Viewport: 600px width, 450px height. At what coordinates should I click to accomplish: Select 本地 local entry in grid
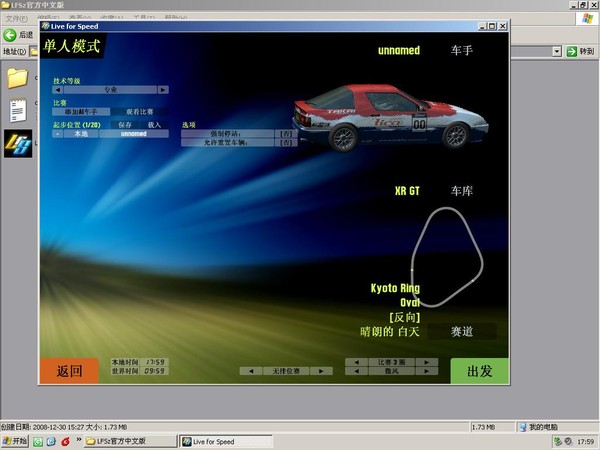coord(81,134)
